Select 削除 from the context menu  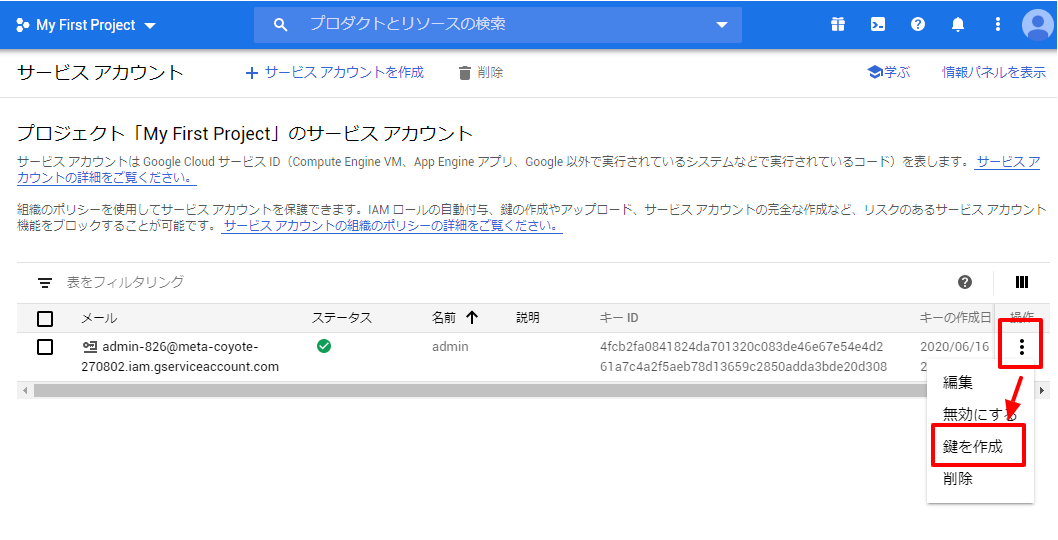(957, 479)
